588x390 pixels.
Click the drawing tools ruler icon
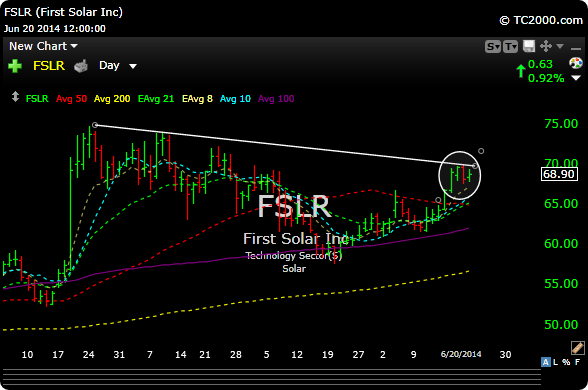pos(578,348)
